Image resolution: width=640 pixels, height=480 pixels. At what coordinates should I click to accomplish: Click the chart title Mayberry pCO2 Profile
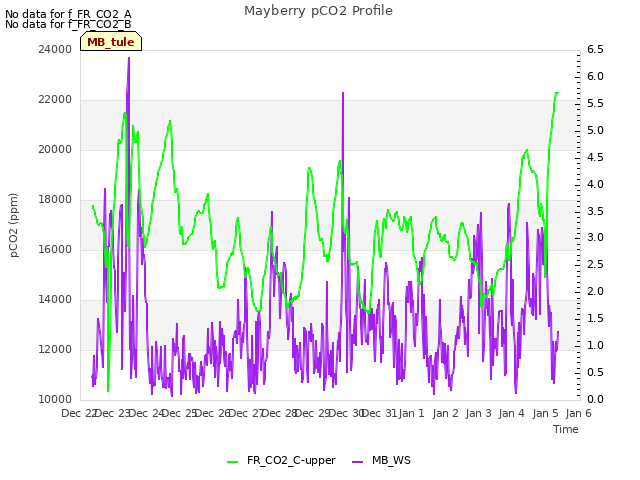[318, 11]
